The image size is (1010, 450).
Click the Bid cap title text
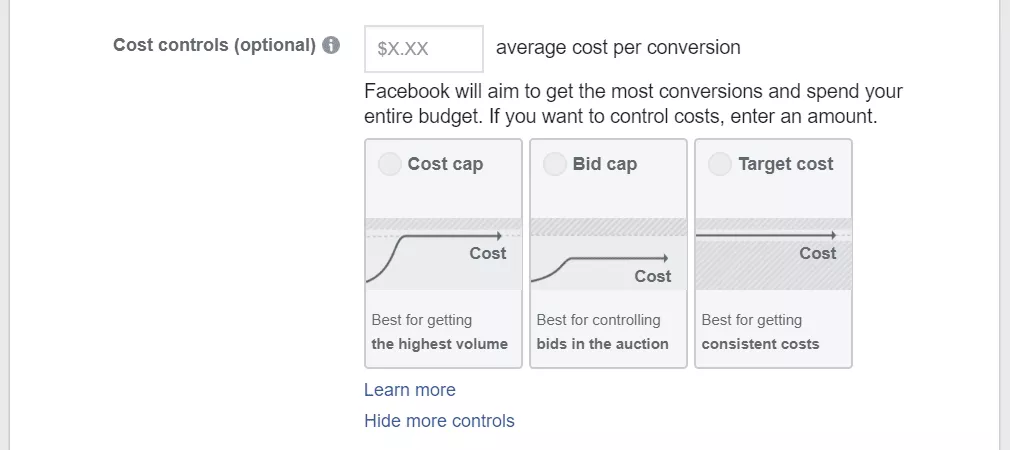[x=604, y=165]
